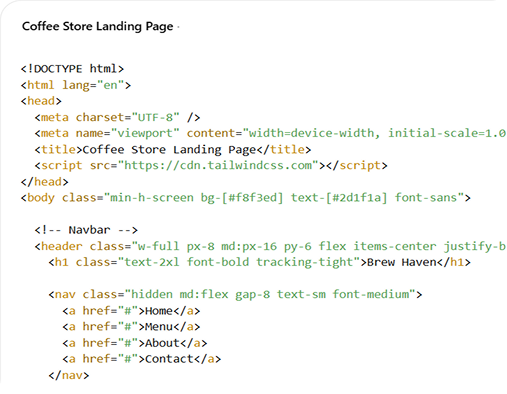
Task: Click the tailwindcss script src line
Action: point(211,166)
